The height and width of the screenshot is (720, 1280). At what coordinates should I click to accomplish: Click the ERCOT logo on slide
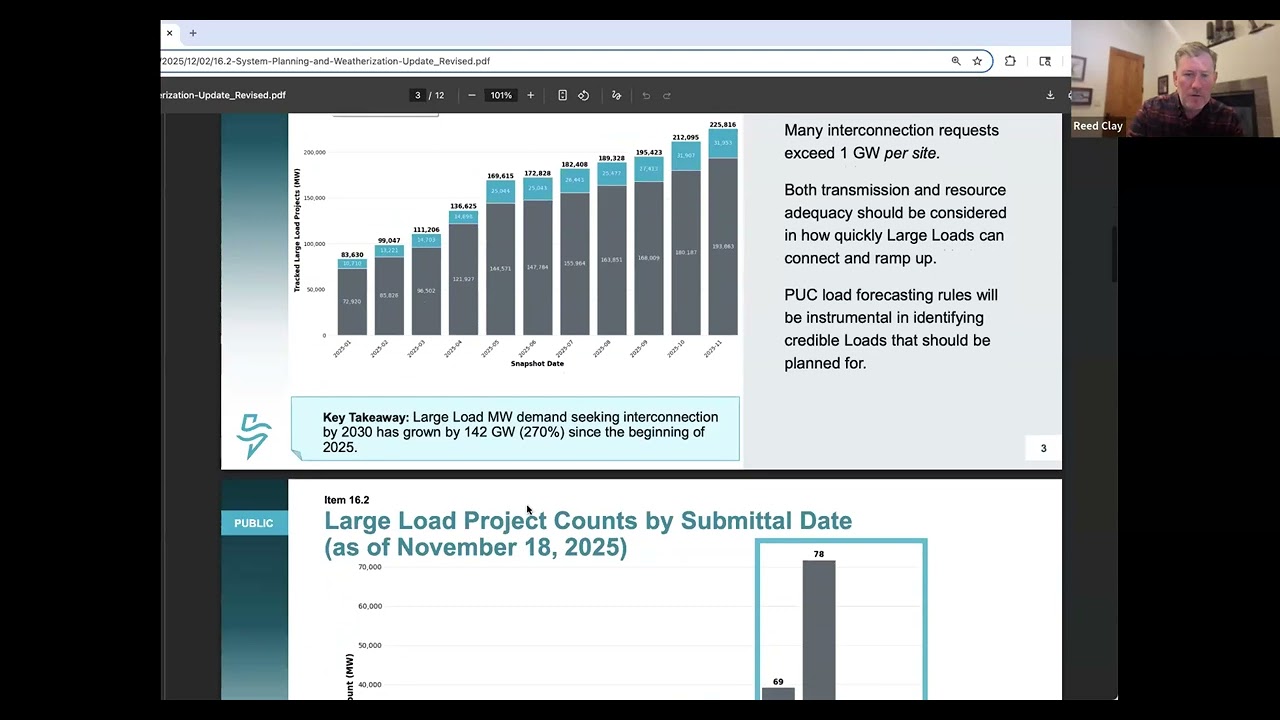coord(254,436)
